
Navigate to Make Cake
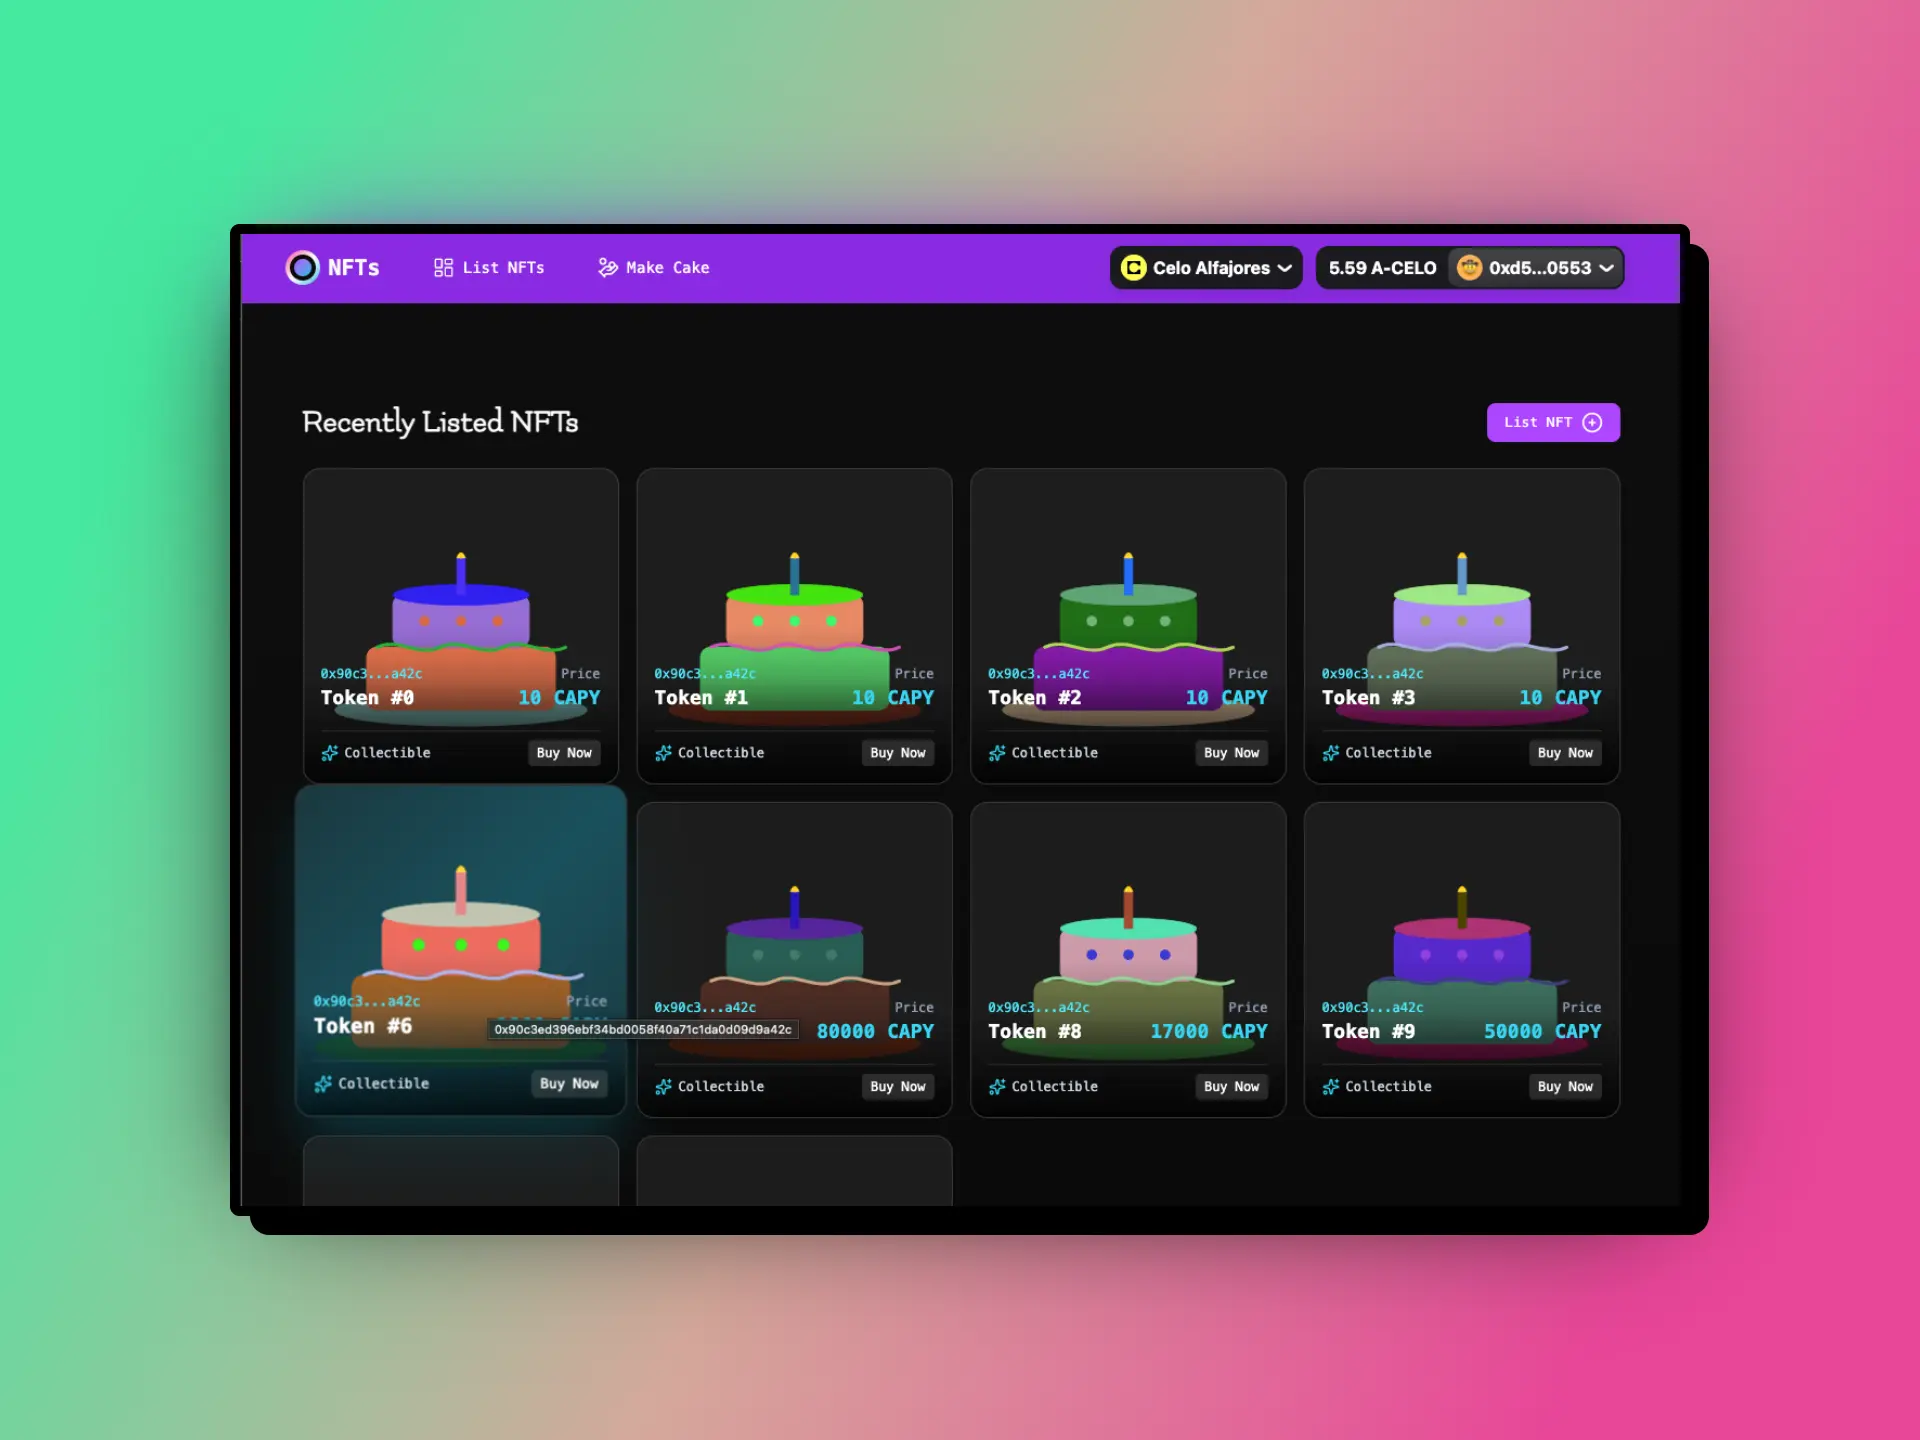pos(666,267)
